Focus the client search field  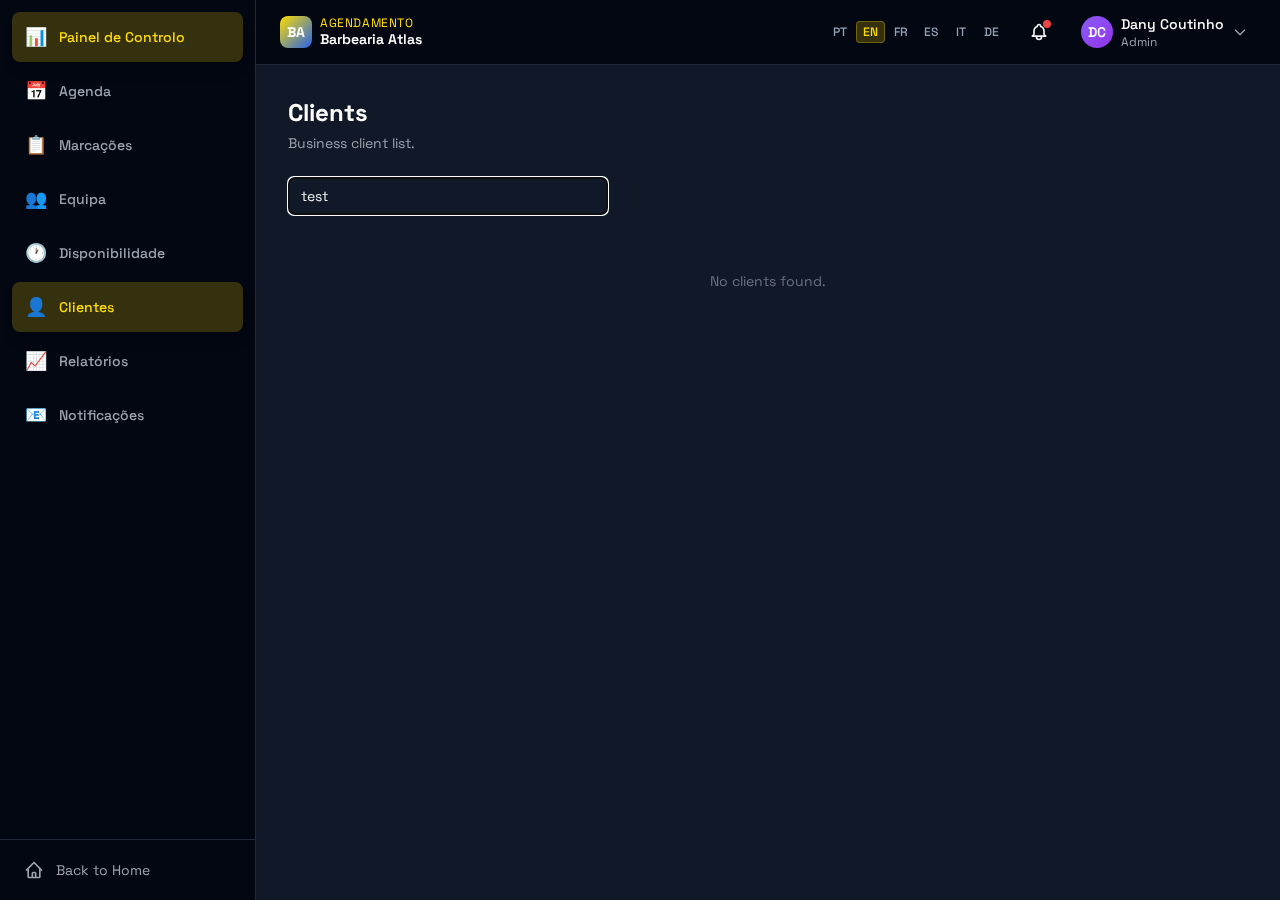click(448, 196)
